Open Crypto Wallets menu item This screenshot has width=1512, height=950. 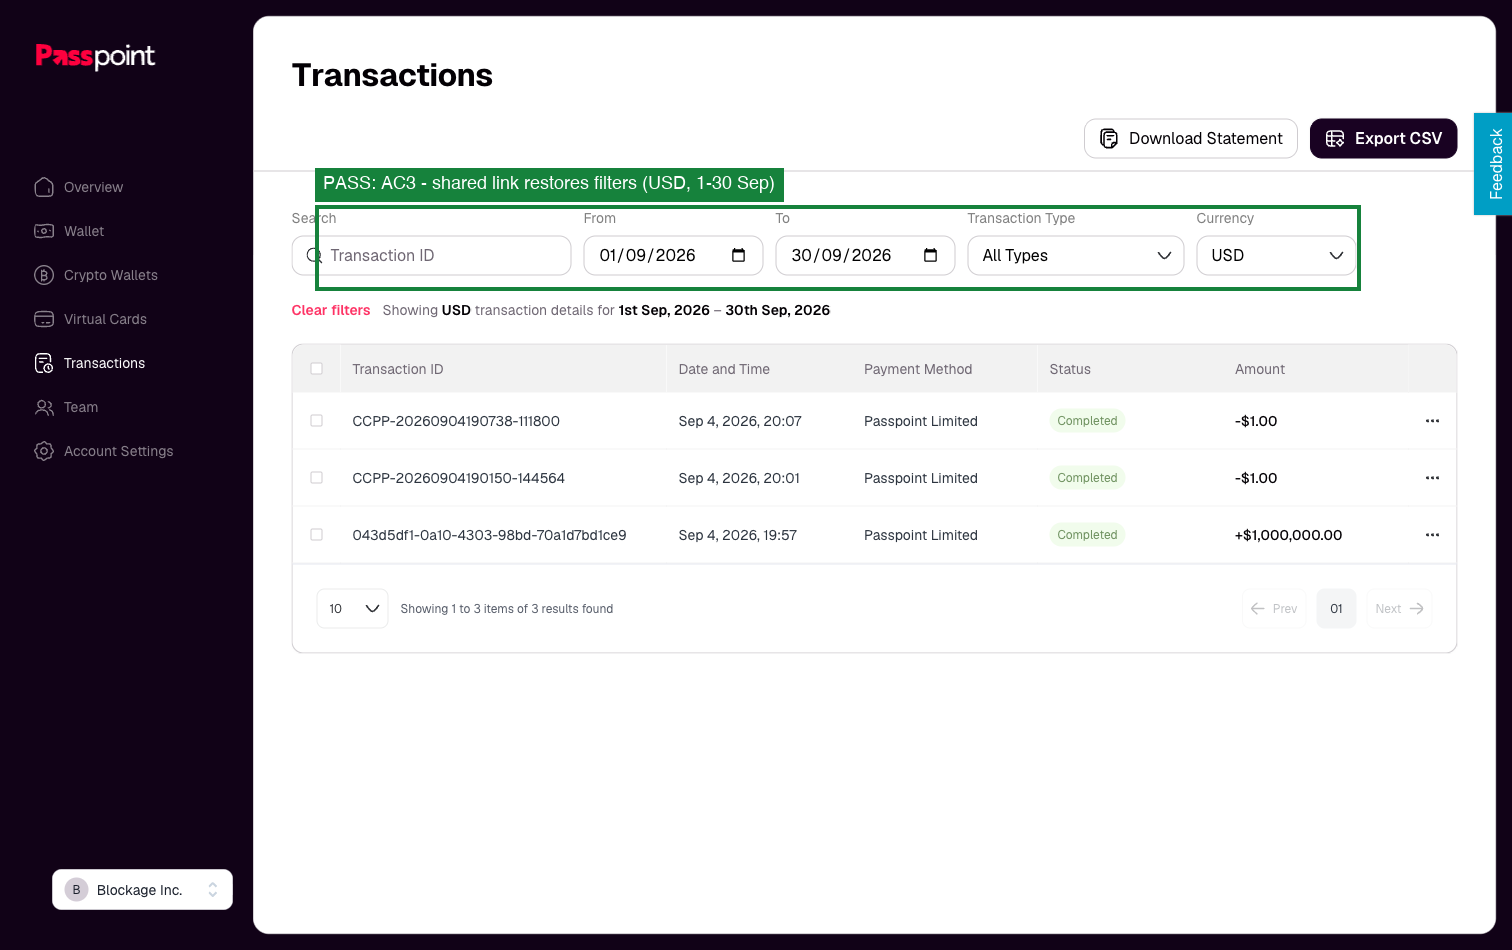111,275
